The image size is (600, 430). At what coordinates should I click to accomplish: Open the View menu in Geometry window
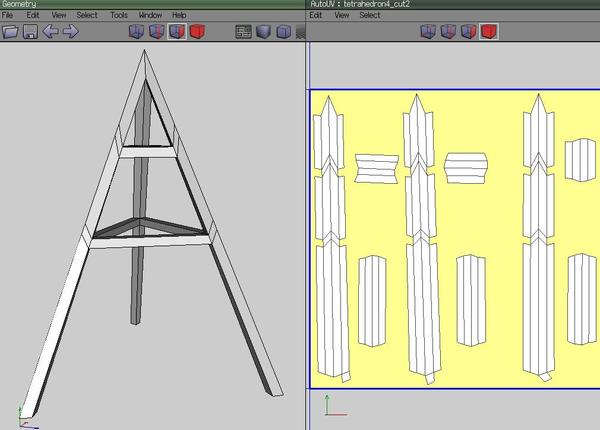tap(59, 15)
